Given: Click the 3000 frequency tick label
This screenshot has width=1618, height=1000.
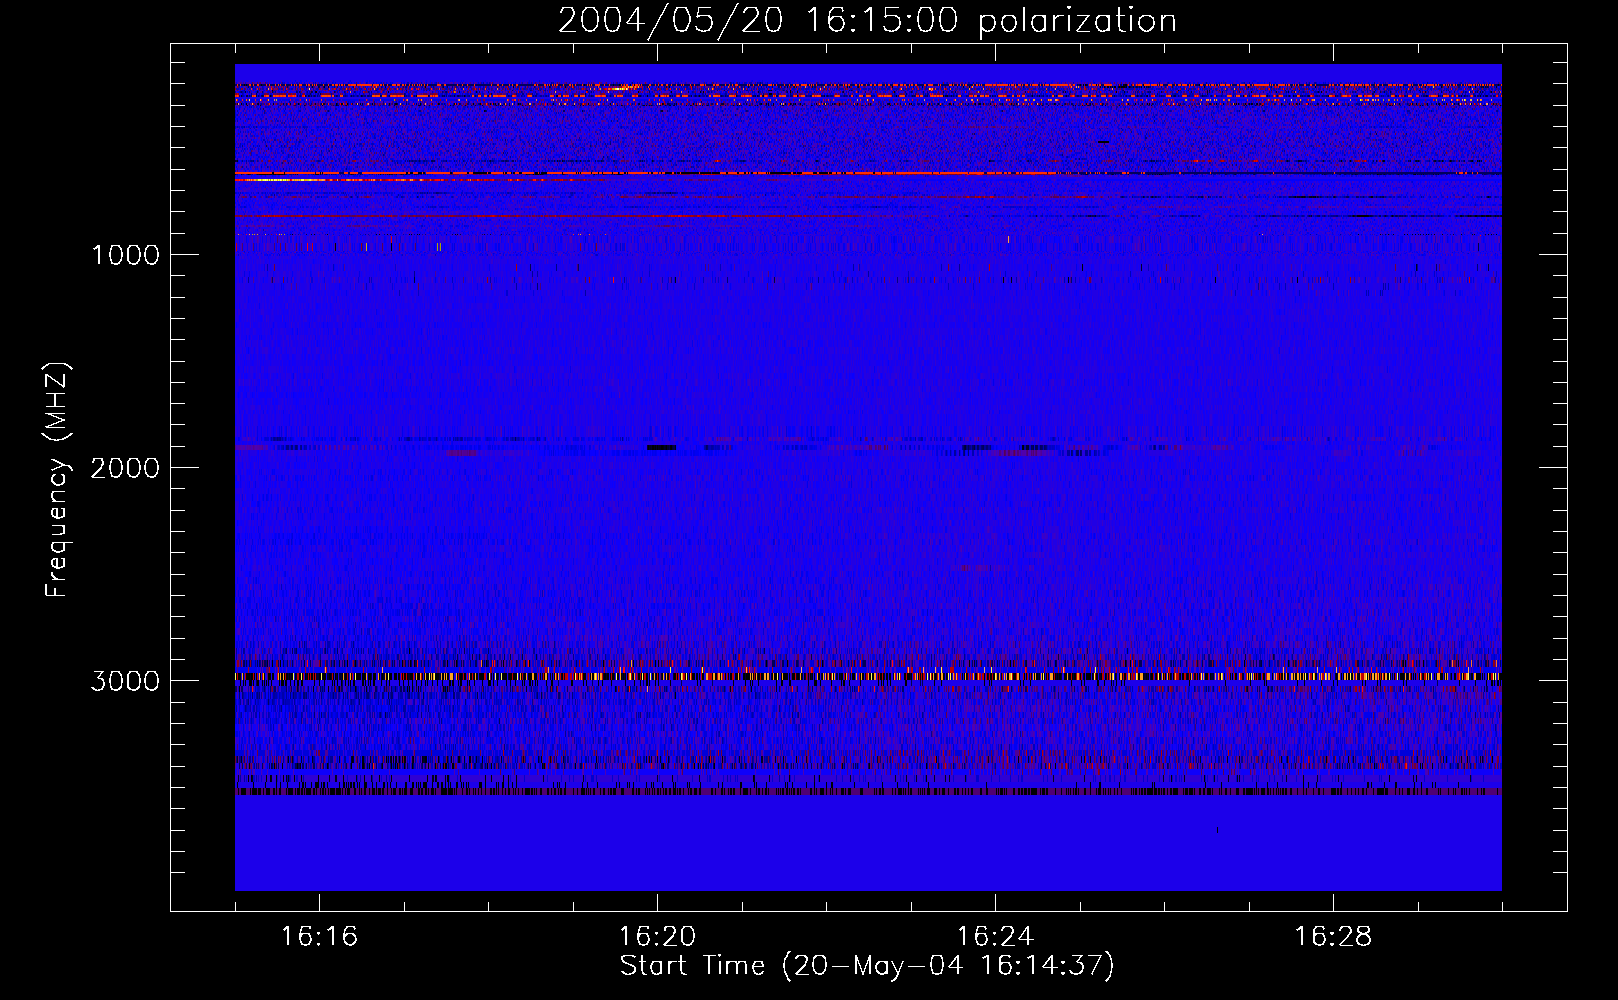Looking at the screenshot, I should click(126, 681).
